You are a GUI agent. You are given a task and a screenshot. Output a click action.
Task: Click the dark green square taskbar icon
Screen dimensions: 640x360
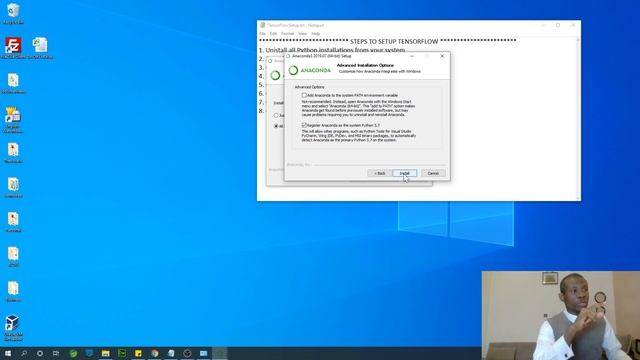pos(122,353)
